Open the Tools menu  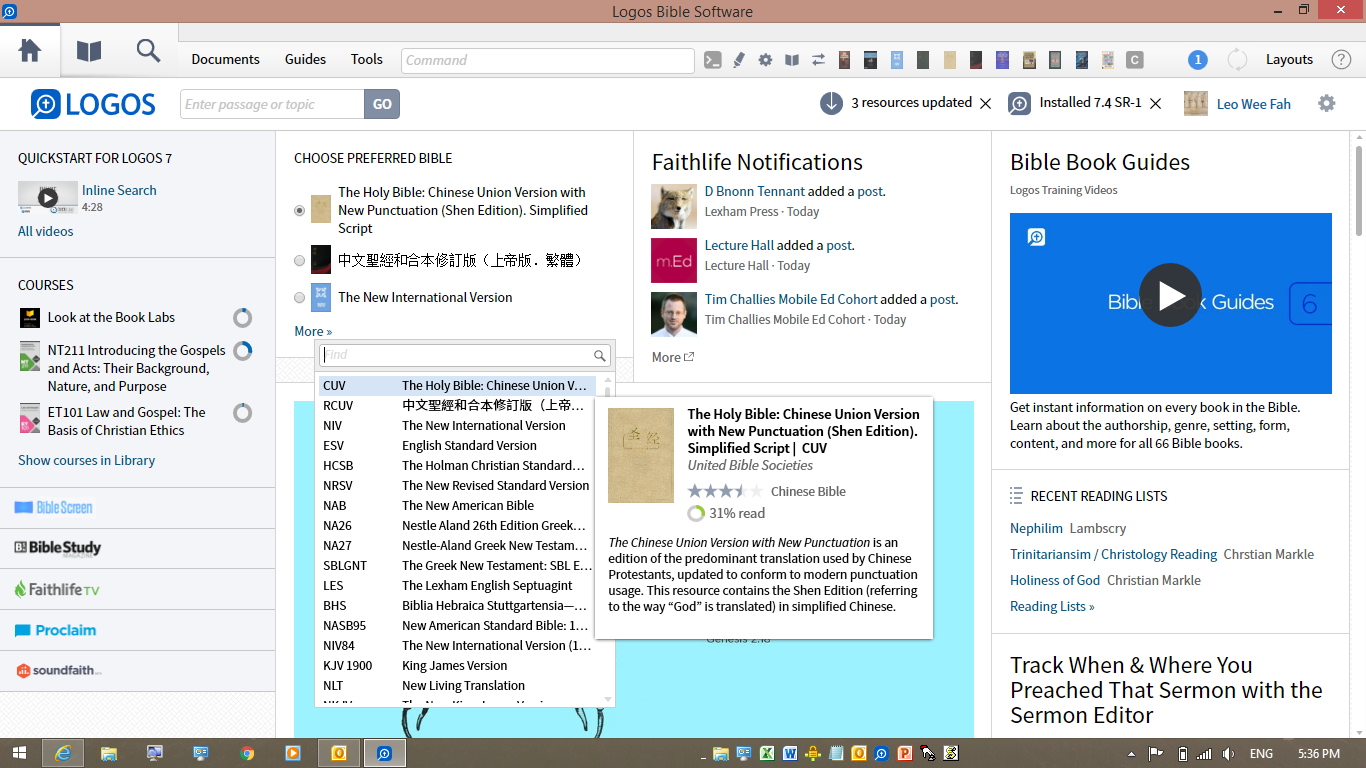click(367, 60)
